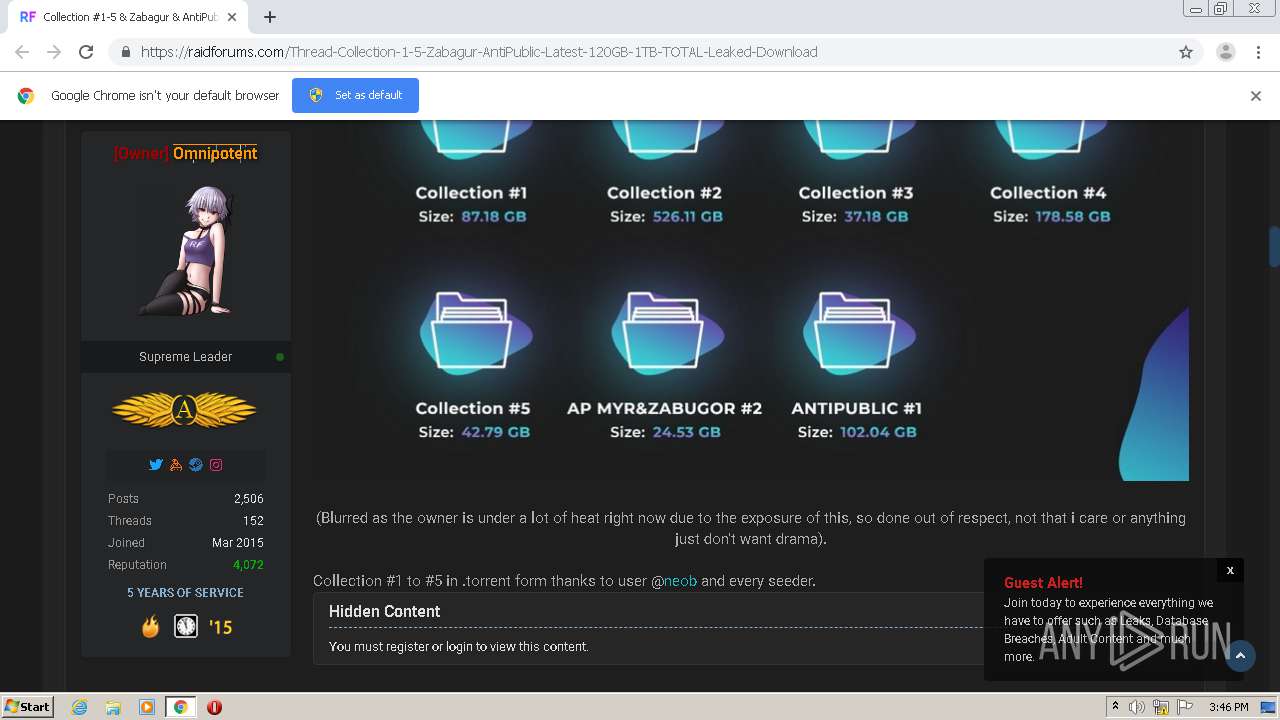Click the orange social icon beside Twitter
Viewport: 1280px width, 720px height.
(176, 465)
